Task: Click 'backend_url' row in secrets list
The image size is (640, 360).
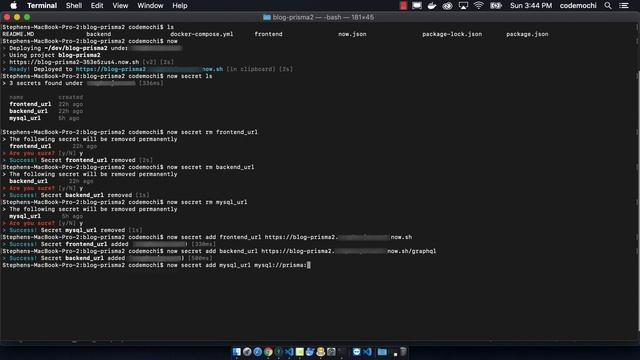Action: point(46,111)
